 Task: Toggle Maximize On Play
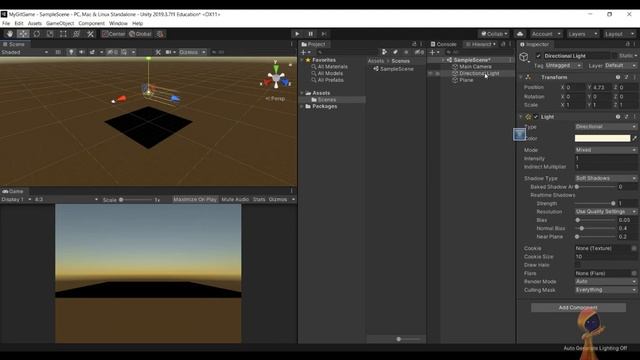click(195, 200)
